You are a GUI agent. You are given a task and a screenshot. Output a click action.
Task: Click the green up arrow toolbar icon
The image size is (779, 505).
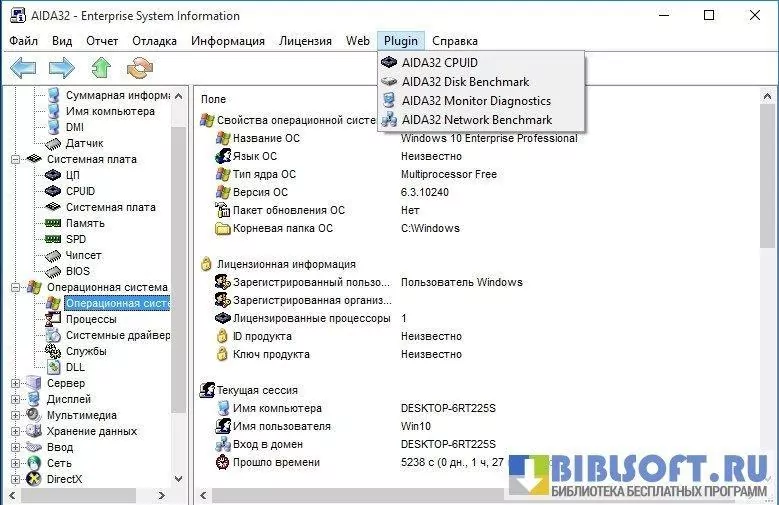click(x=101, y=68)
